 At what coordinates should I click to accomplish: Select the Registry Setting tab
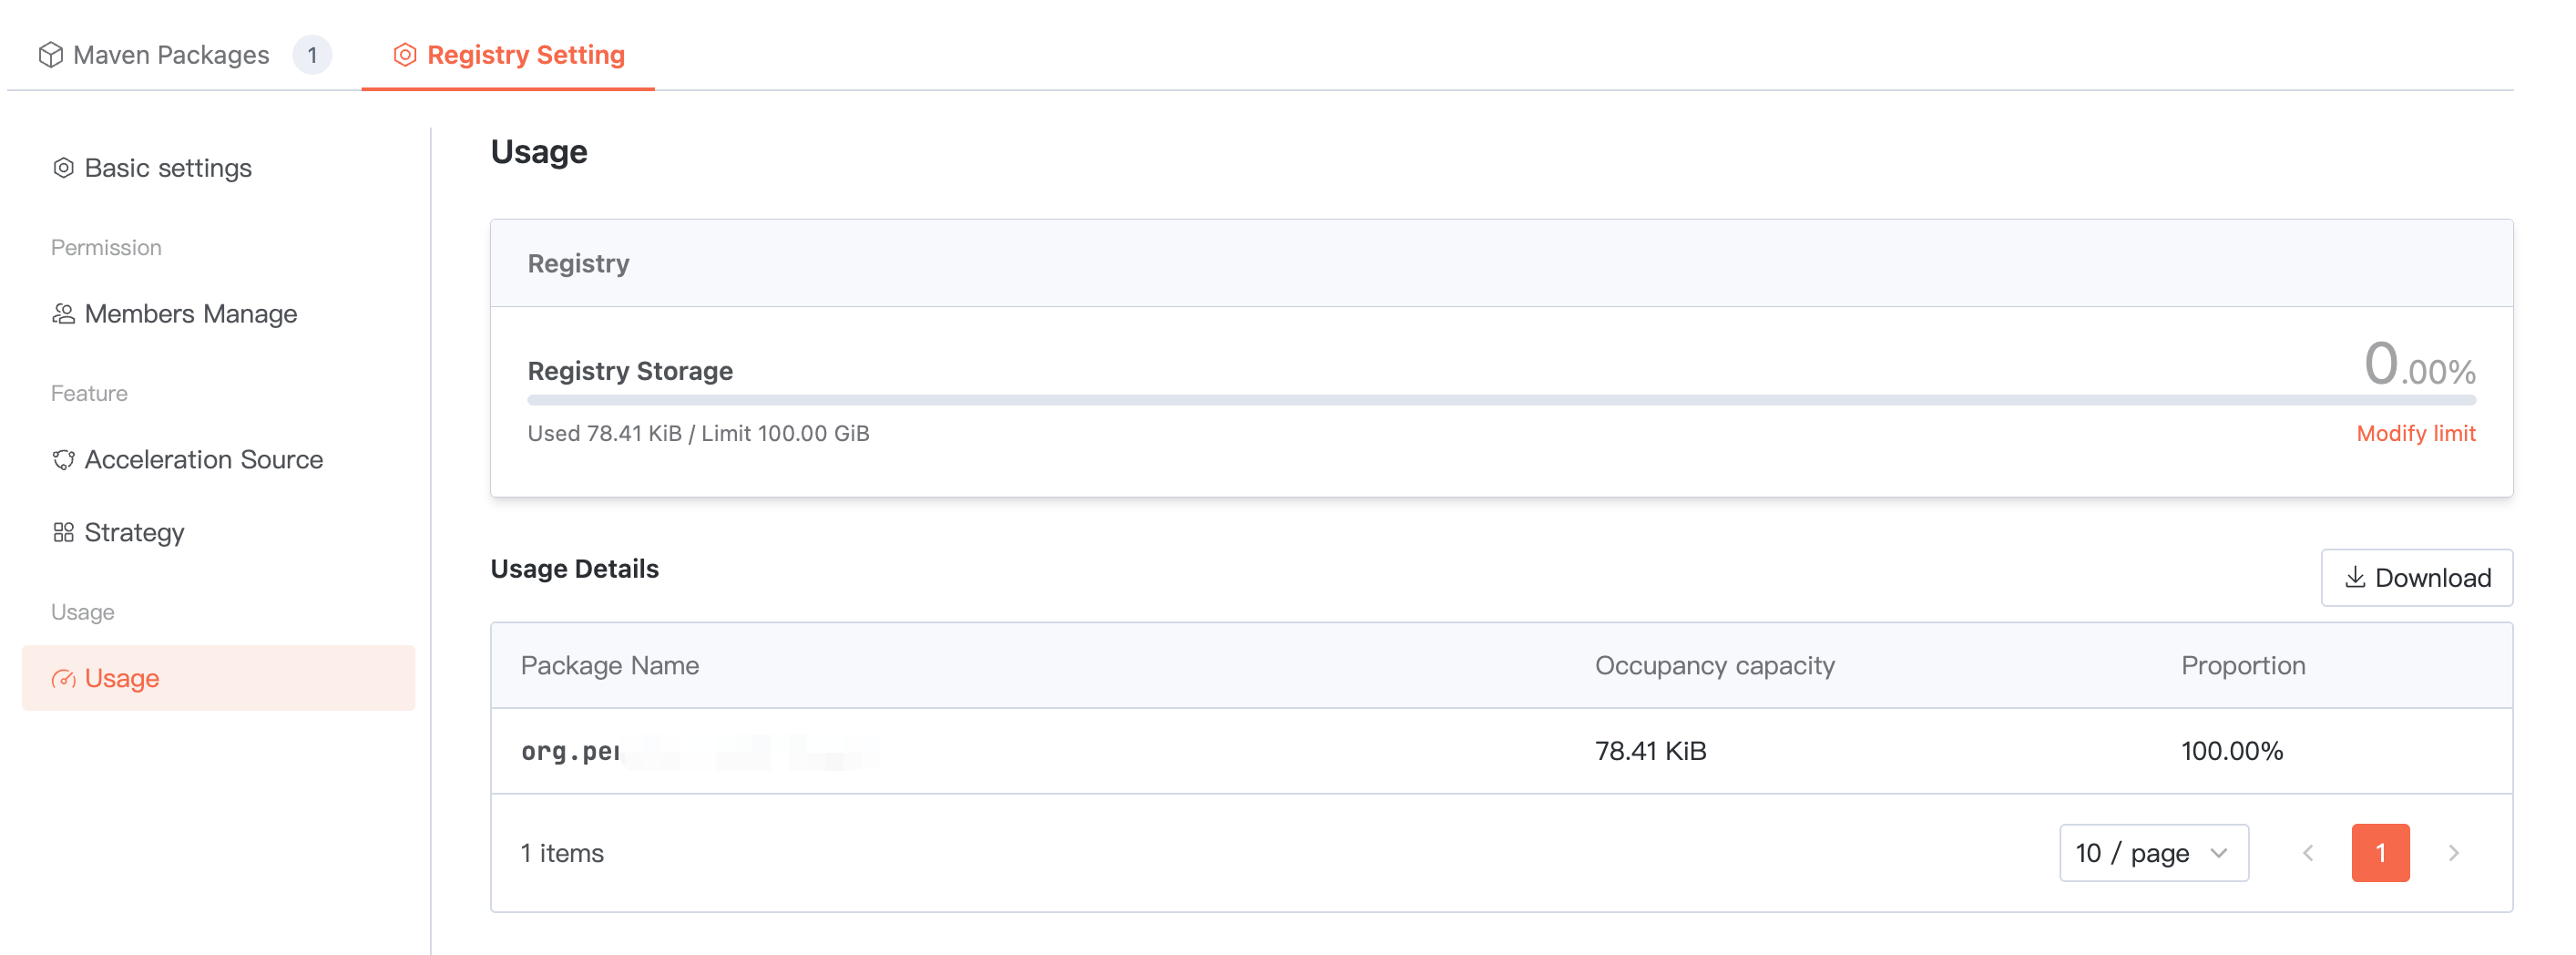(x=525, y=55)
